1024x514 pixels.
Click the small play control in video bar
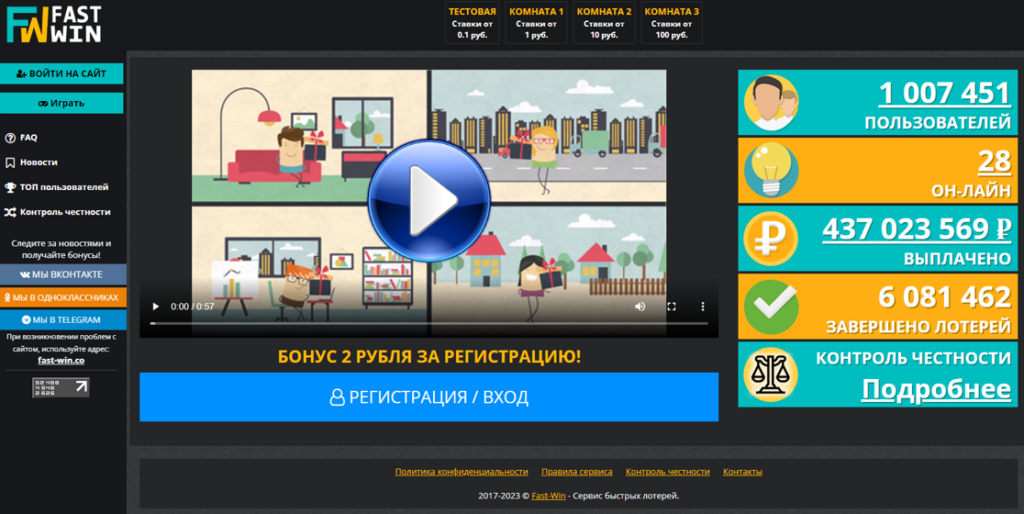(155, 306)
